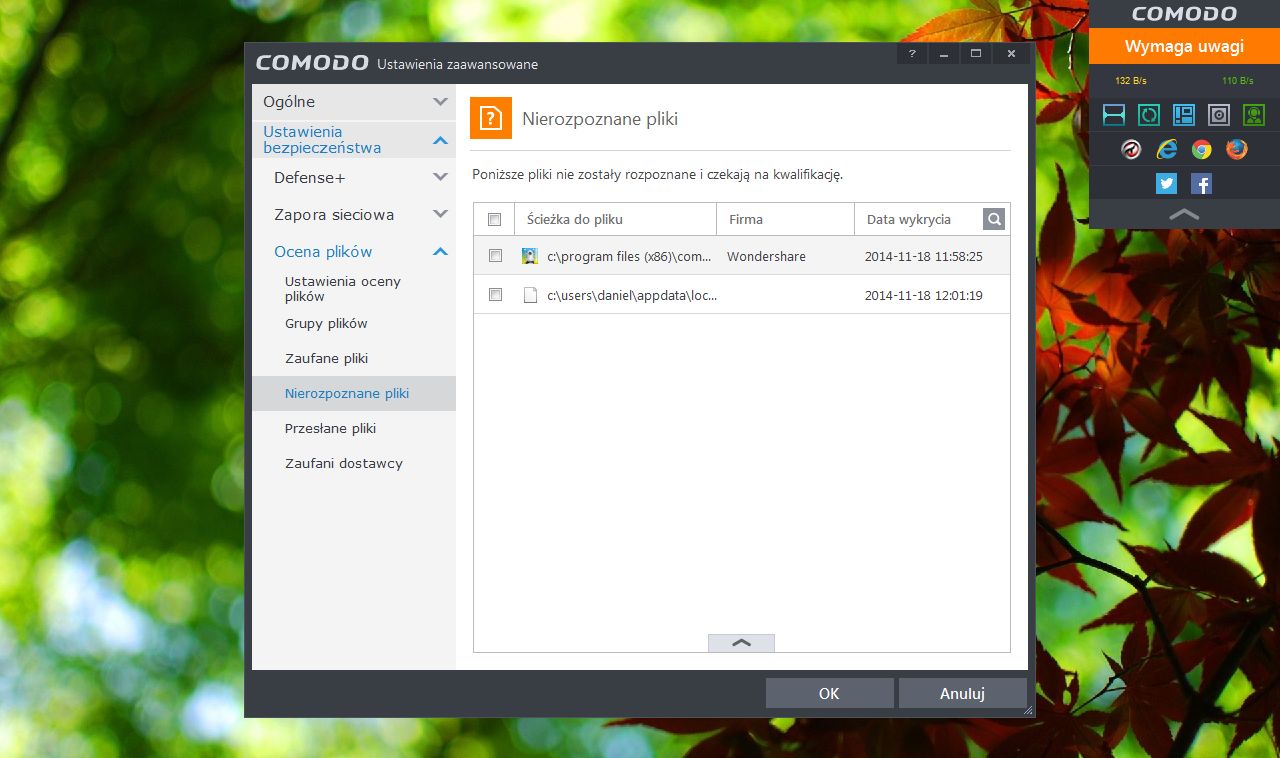The height and width of the screenshot is (758, 1280).
Task: Select the c:\users\daniel\appdata file path
Action: click(x=632, y=295)
